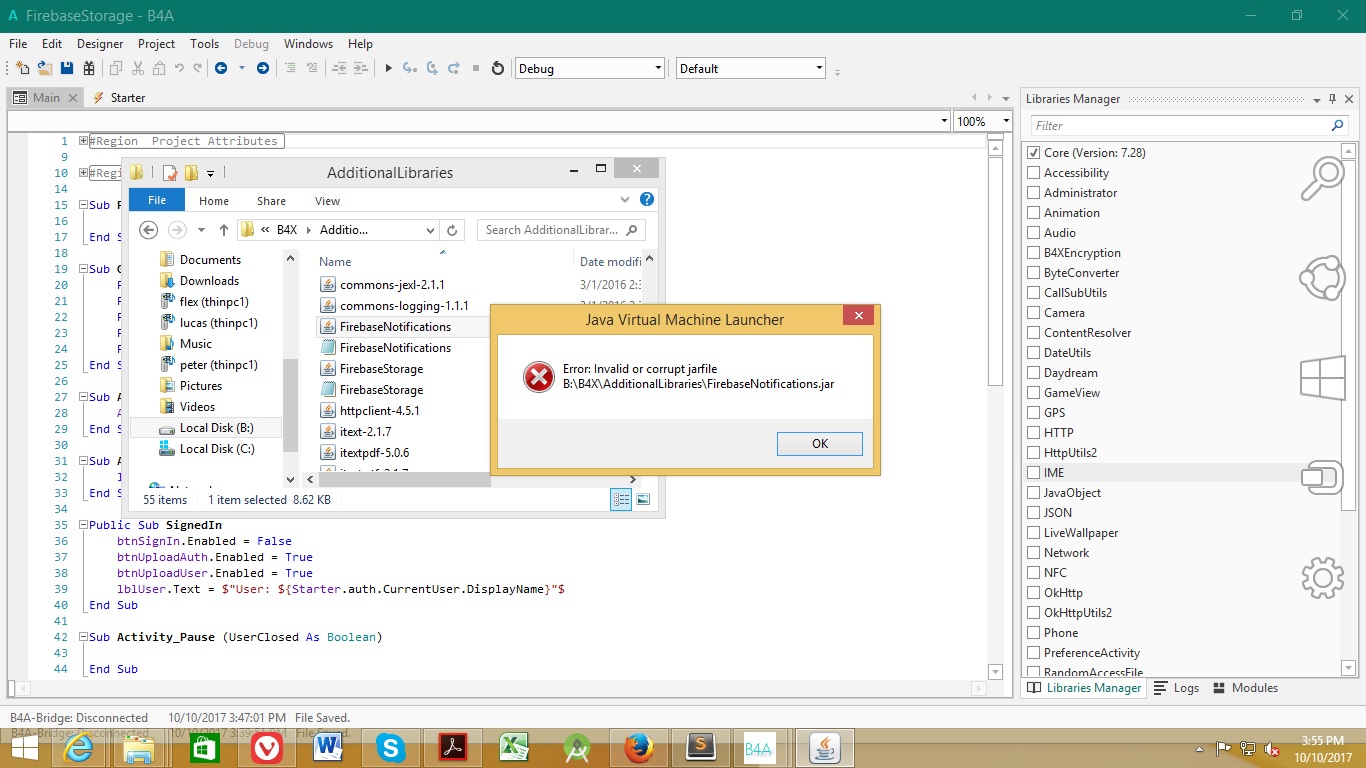Screen dimensions: 1366x768
Task: Enable the B4XEncryption library
Action: 1034,253
